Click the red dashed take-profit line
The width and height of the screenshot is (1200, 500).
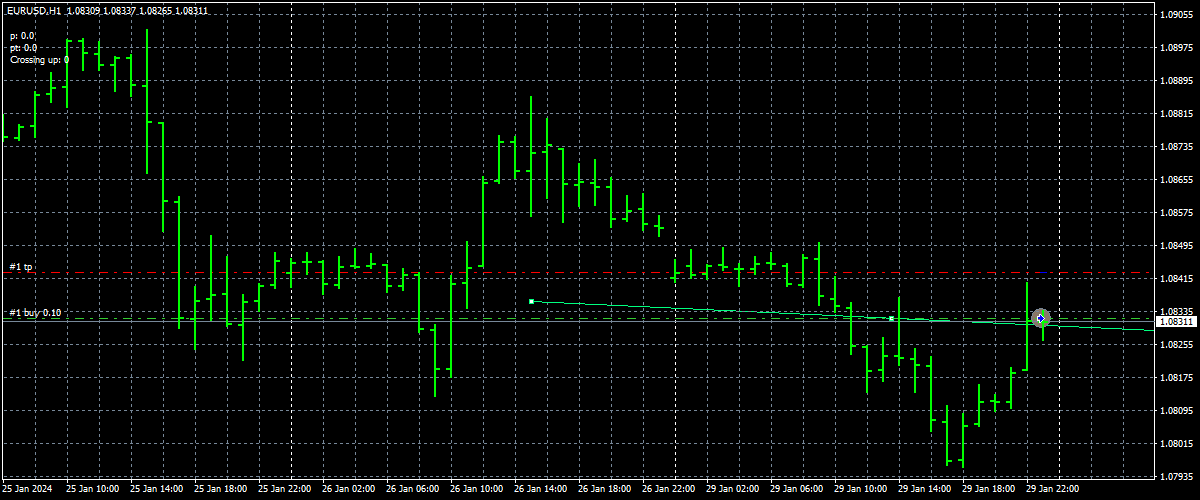[x=600, y=272]
